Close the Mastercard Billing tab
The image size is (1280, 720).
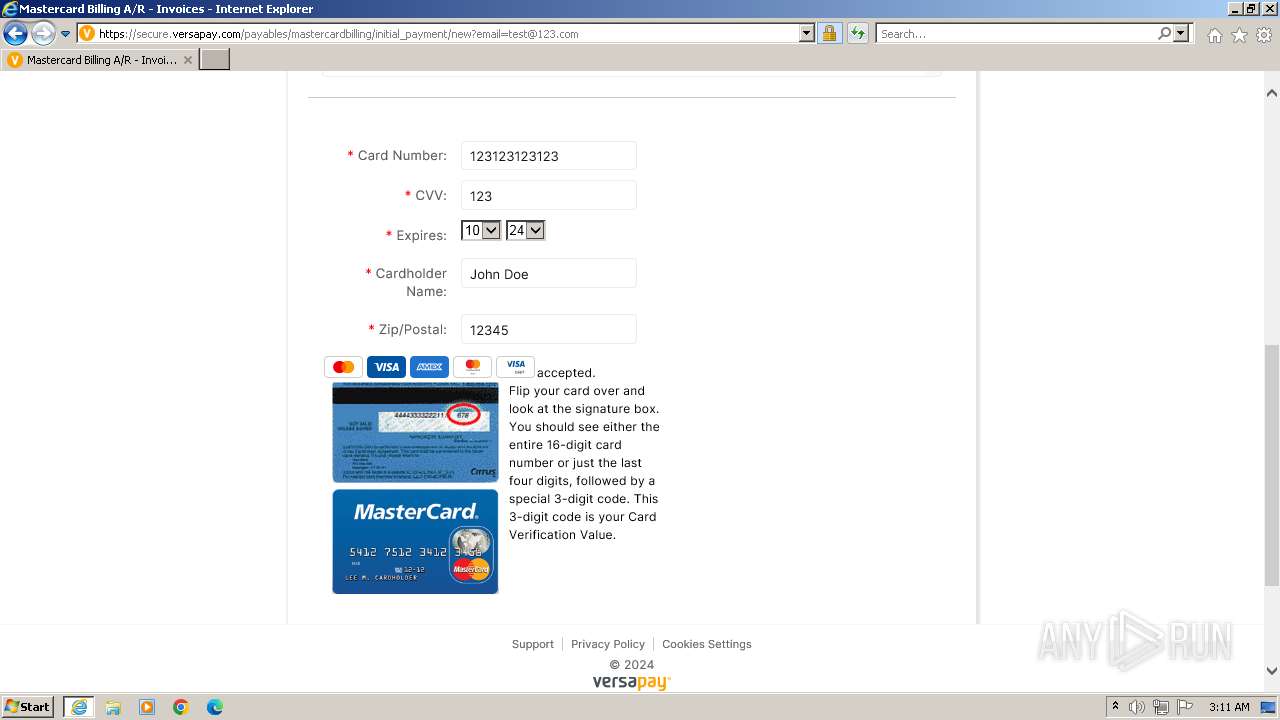pyautogui.click(x=187, y=60)
